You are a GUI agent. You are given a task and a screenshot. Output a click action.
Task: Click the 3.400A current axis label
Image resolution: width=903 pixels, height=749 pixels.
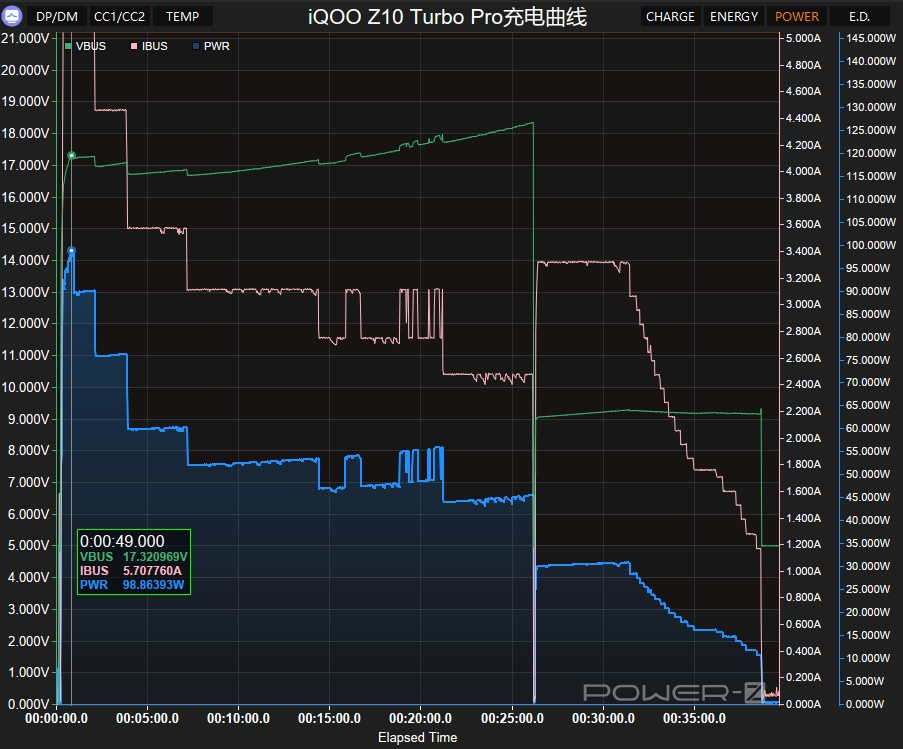click(803, 251)
